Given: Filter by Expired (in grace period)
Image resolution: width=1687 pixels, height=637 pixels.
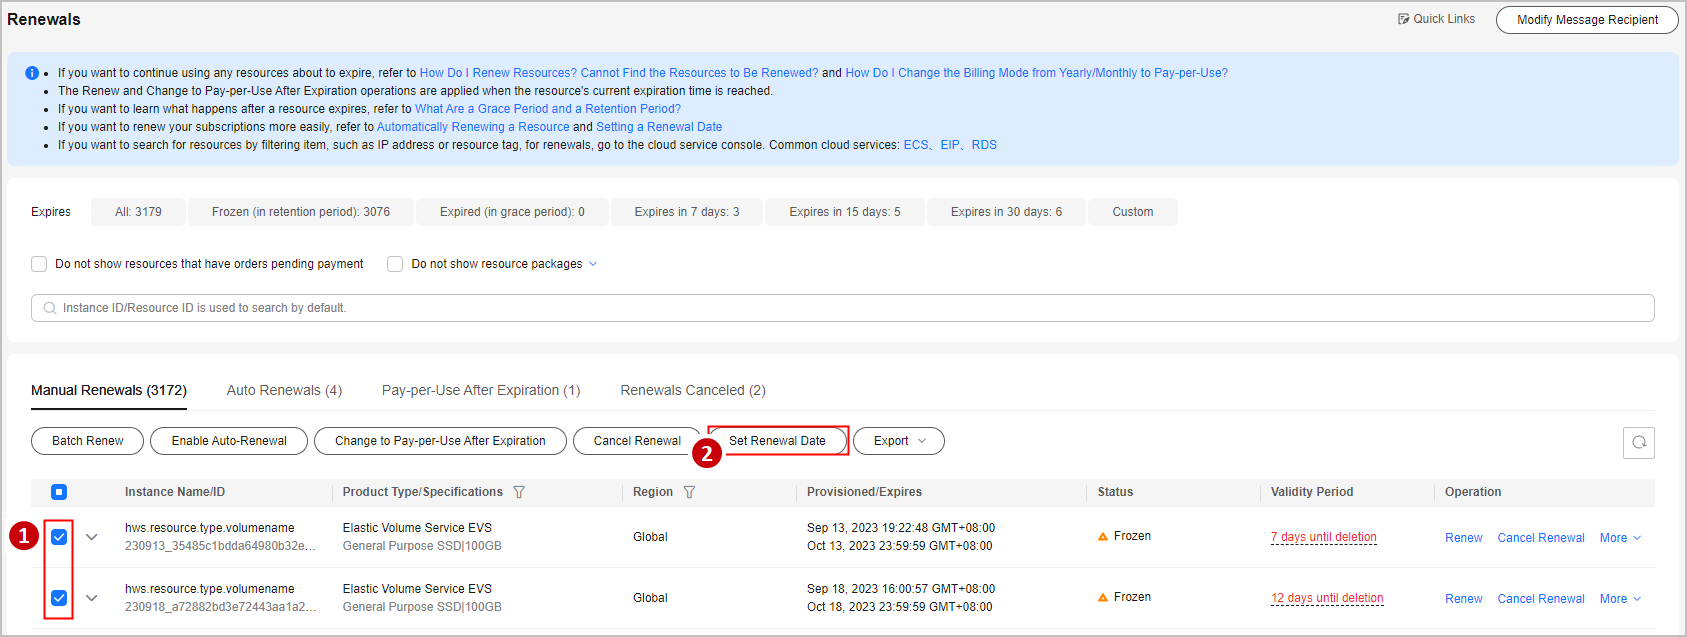Looking at the screenshot, I should click(x=512, y=212).
